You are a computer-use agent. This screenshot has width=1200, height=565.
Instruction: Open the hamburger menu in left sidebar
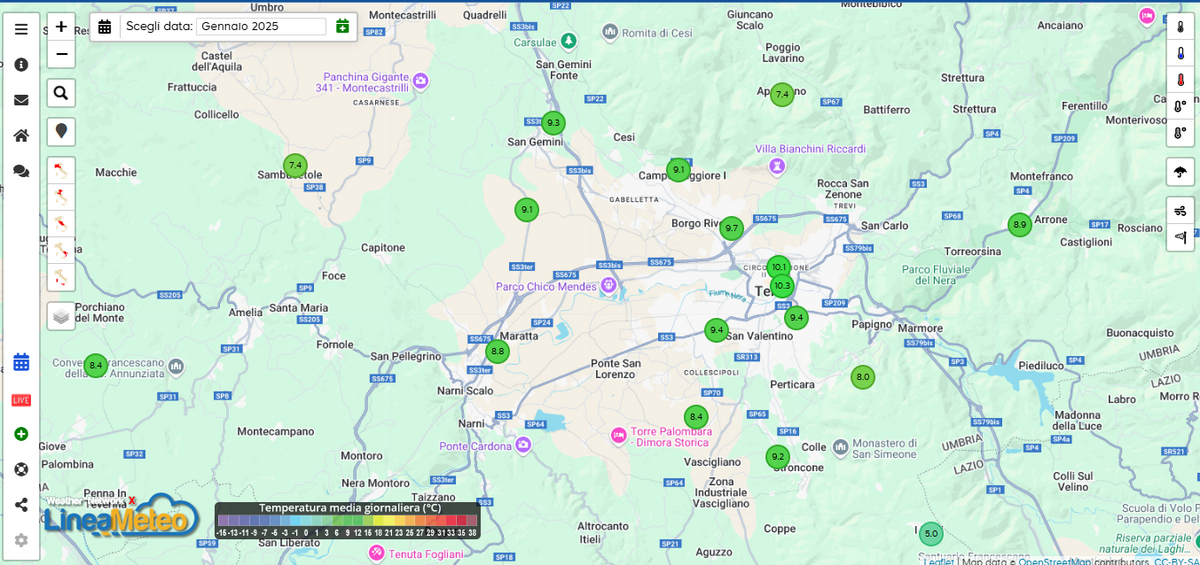tap(21, 29)
